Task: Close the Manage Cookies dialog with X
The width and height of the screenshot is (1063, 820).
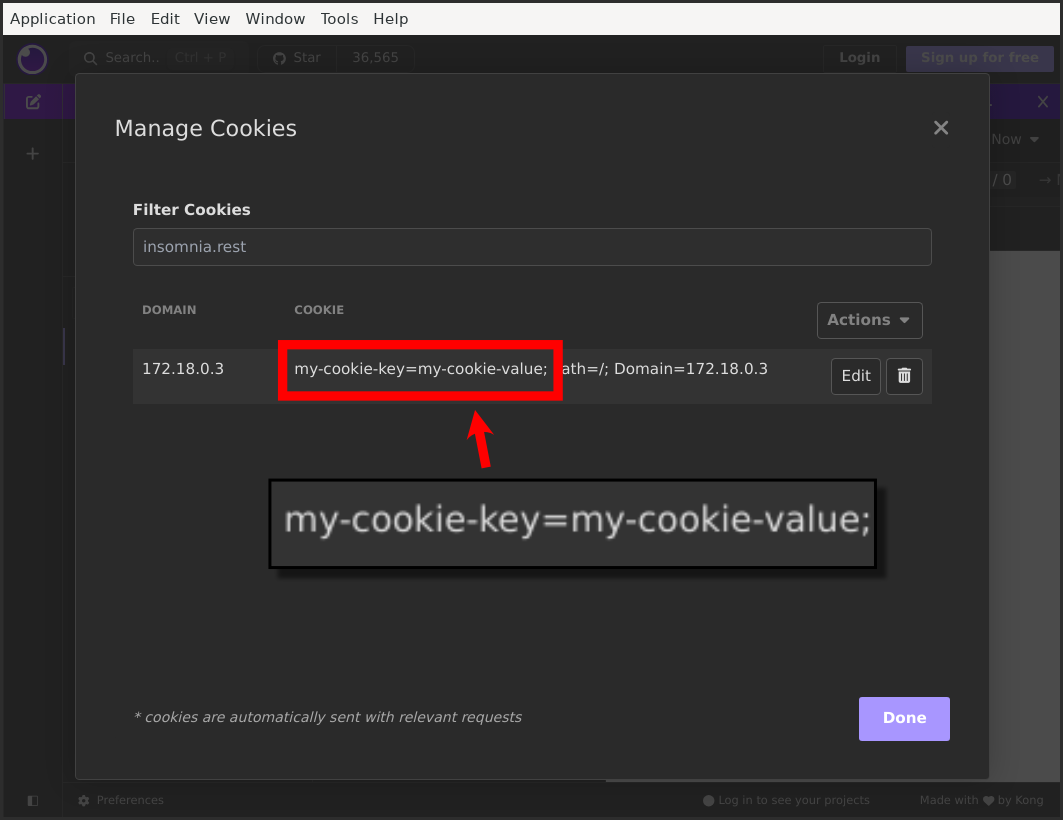Action: pyautogui.click(x=940, y=128)
